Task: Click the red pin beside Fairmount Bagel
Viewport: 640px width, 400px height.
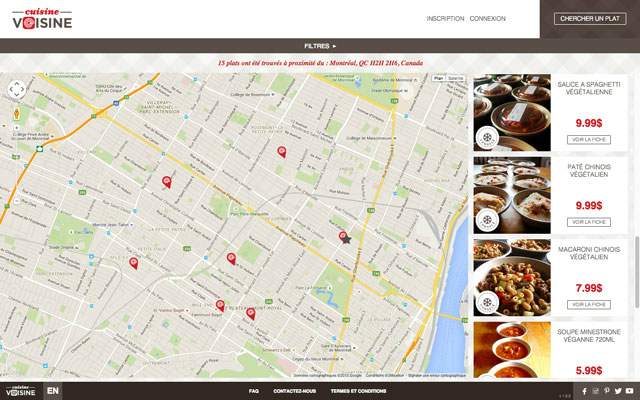Action: click(x=220, y=305)
